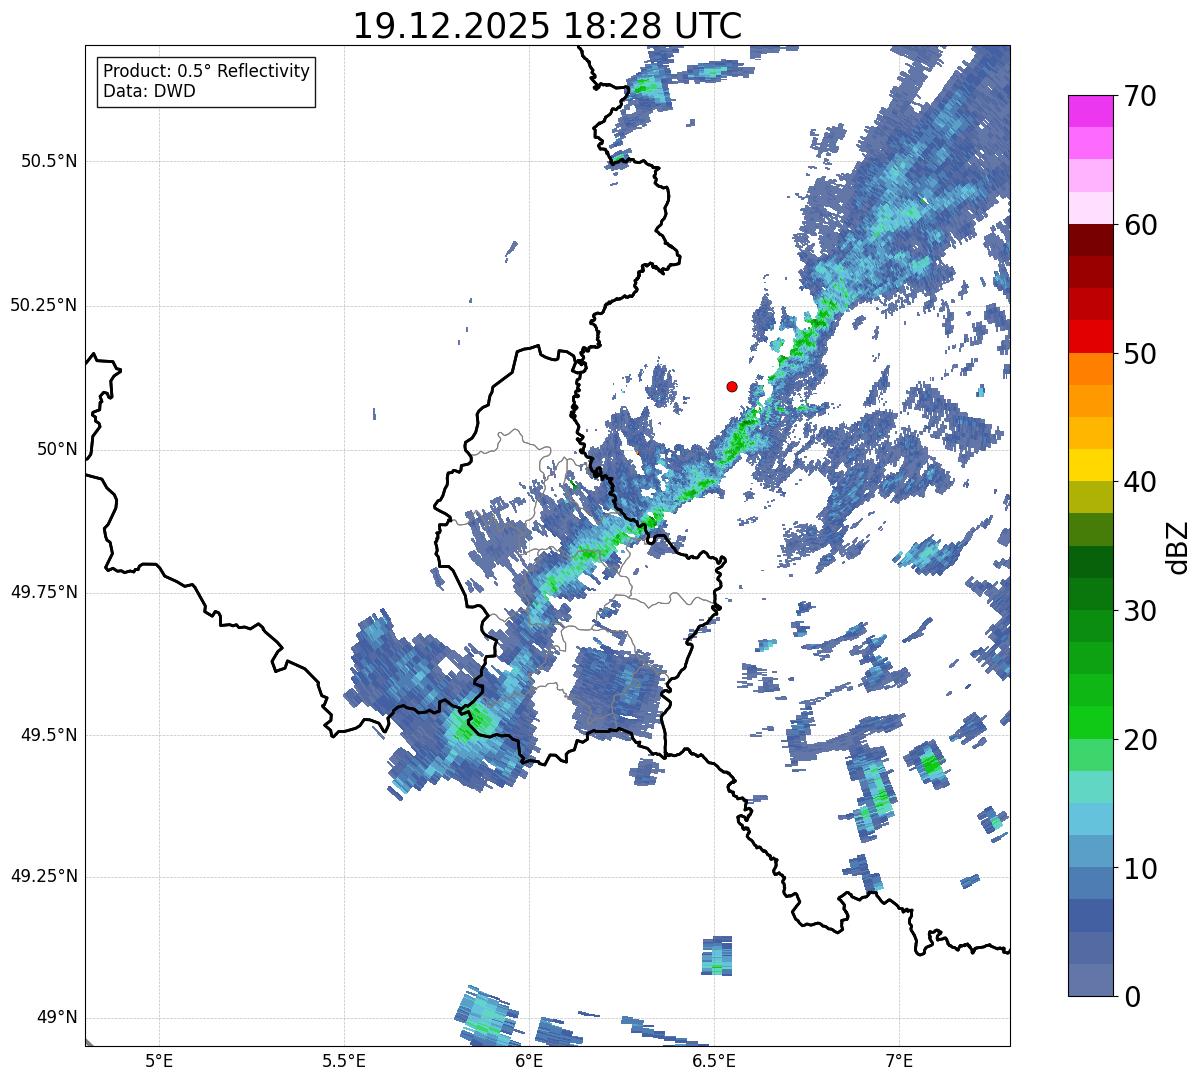This screenshot has width=1202, height=1081.
Task: Select the "Data: DWD" source label
Action: (149, 91)
